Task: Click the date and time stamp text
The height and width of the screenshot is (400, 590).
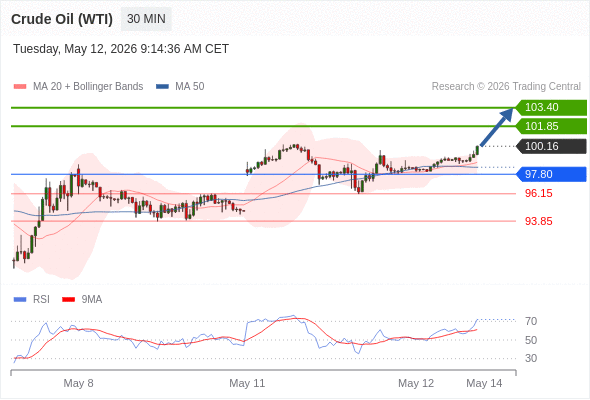Action: click(121, 49)
